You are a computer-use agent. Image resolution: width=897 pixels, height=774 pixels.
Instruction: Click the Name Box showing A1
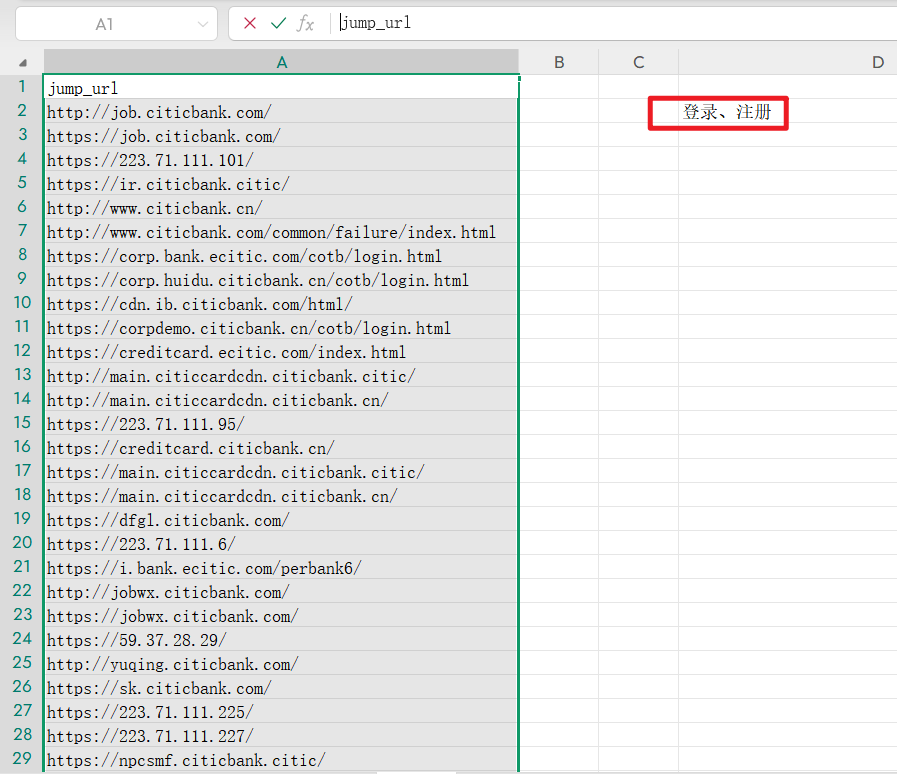[116, 24]
